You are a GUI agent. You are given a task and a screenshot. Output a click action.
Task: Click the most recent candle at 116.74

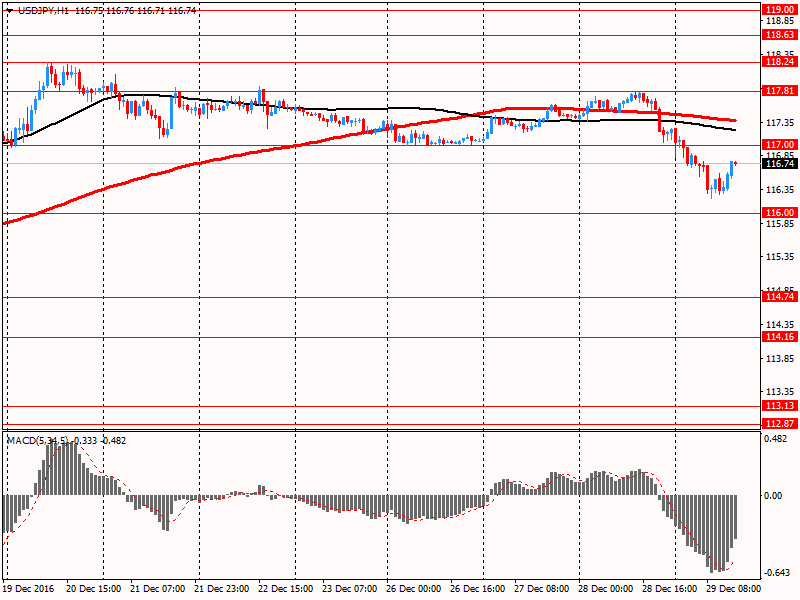tap(736, 163)
